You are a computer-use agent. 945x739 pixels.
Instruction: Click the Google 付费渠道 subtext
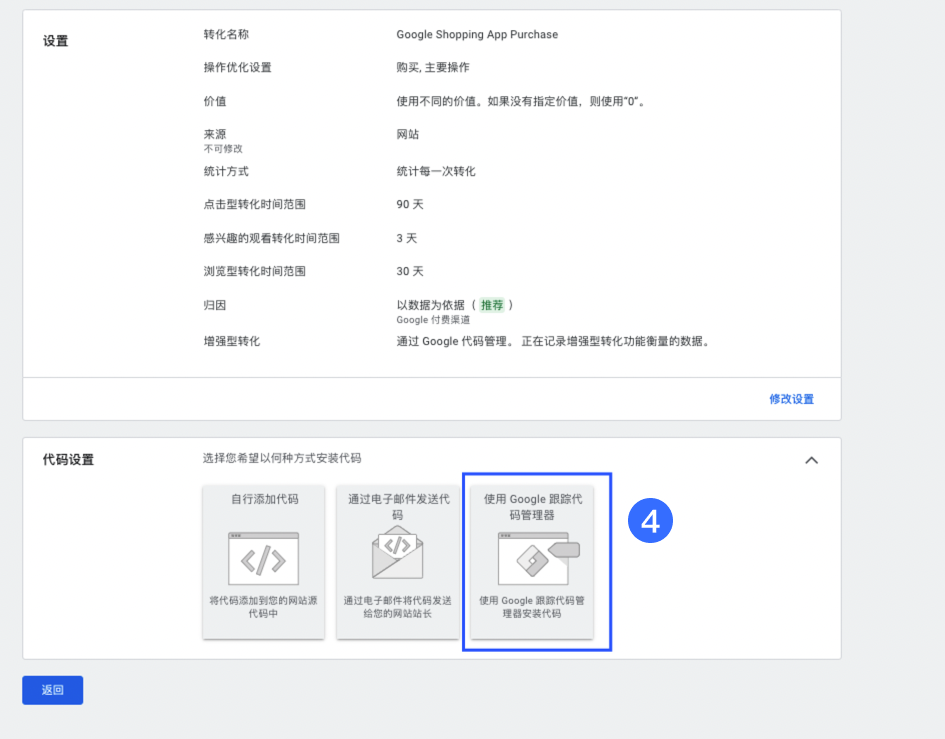[433, 320]
